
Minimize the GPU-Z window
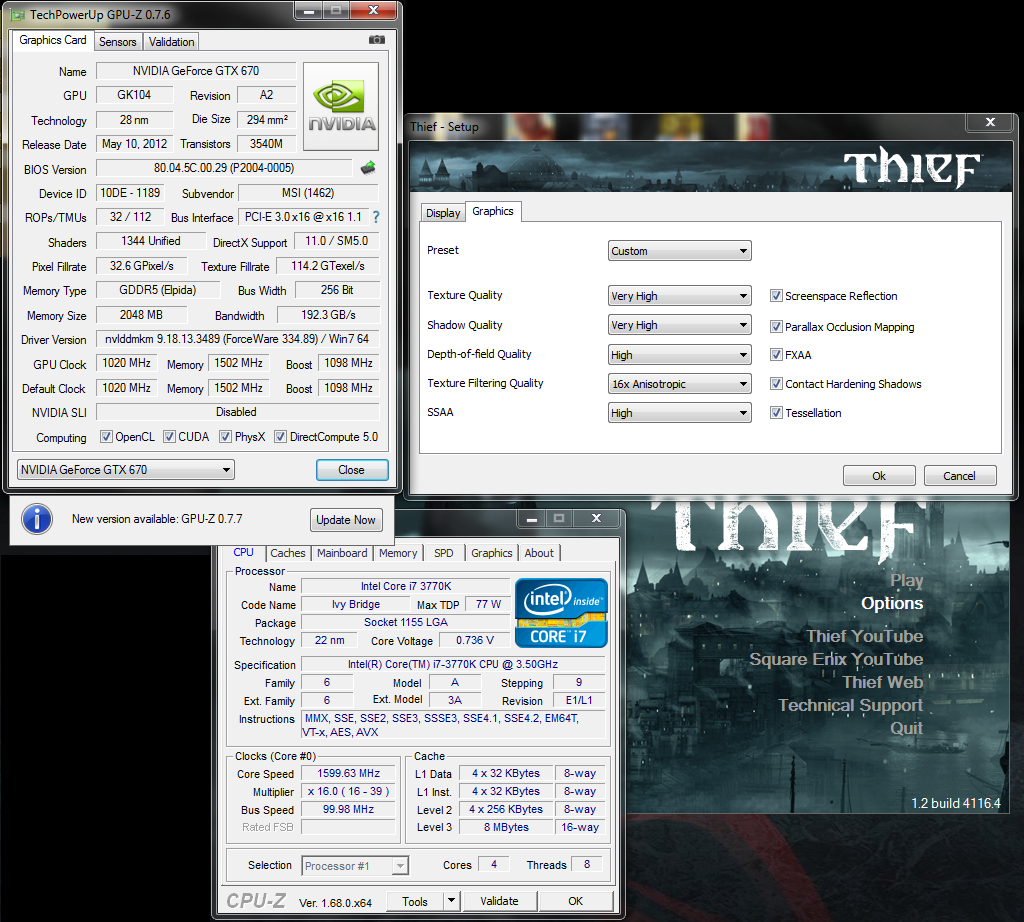[x=310, y=10]
